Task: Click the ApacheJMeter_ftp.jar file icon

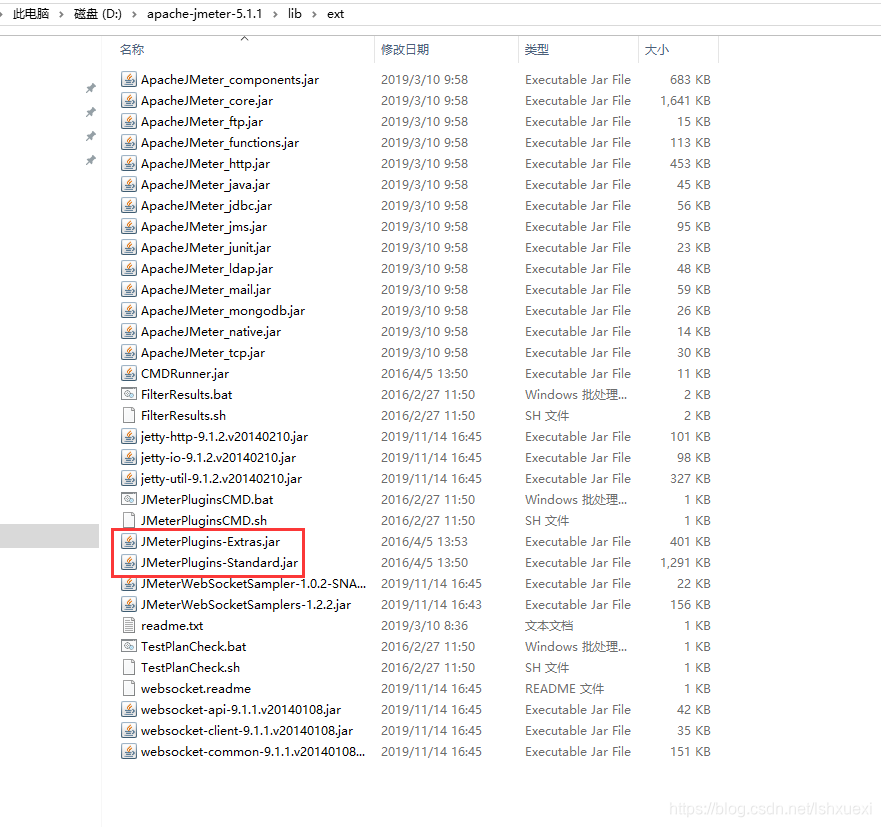Action: 129,121
